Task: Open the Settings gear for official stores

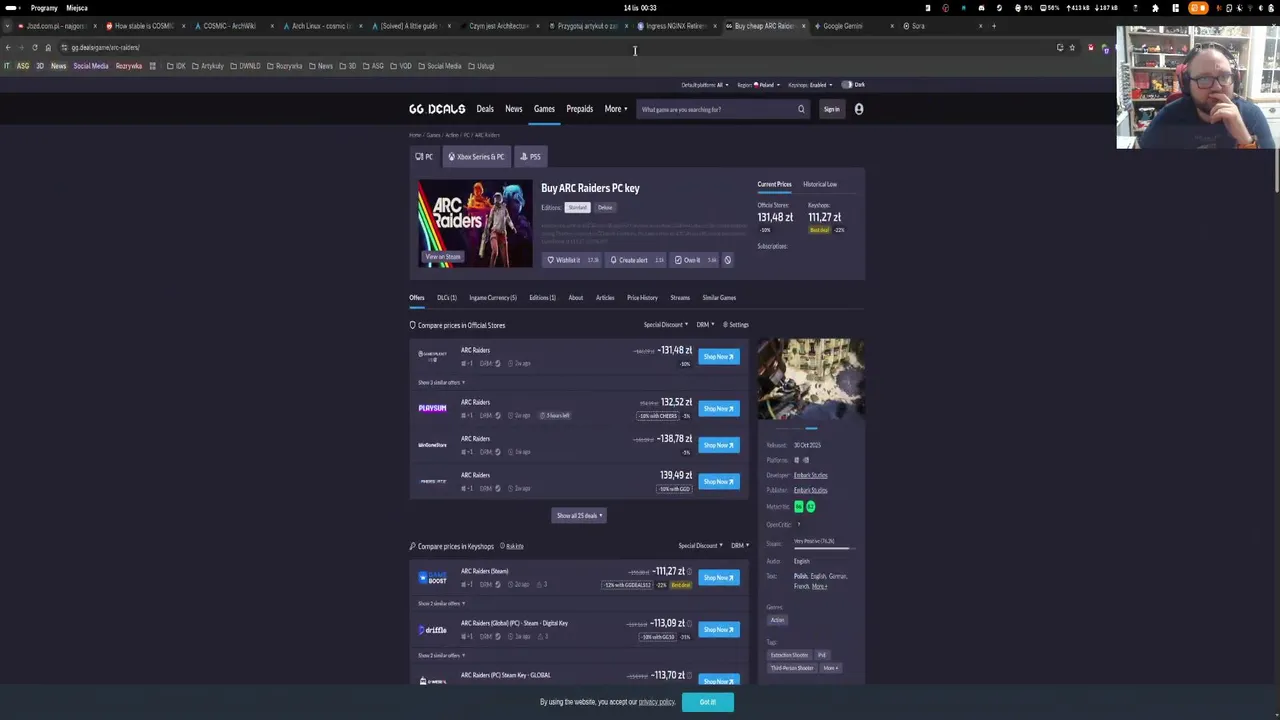Action: pos(735,325)
